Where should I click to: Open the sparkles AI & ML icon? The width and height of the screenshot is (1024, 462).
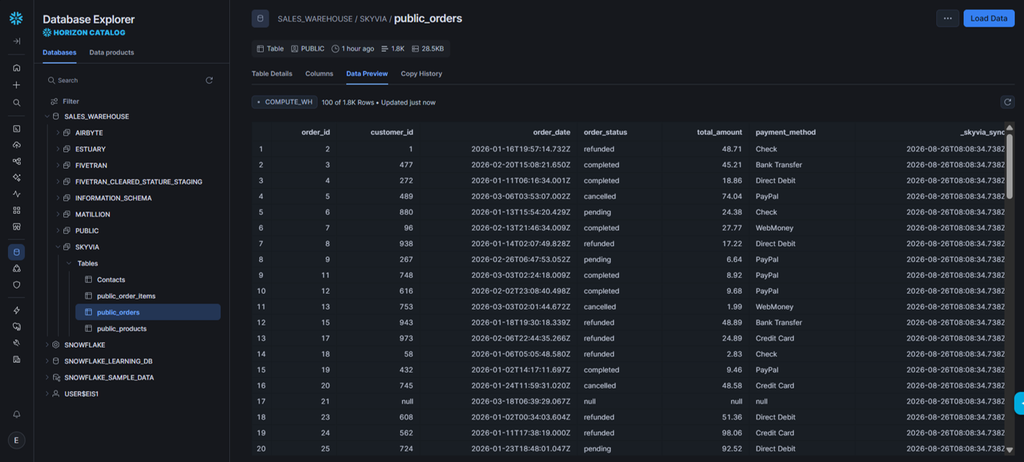point(16,178)
